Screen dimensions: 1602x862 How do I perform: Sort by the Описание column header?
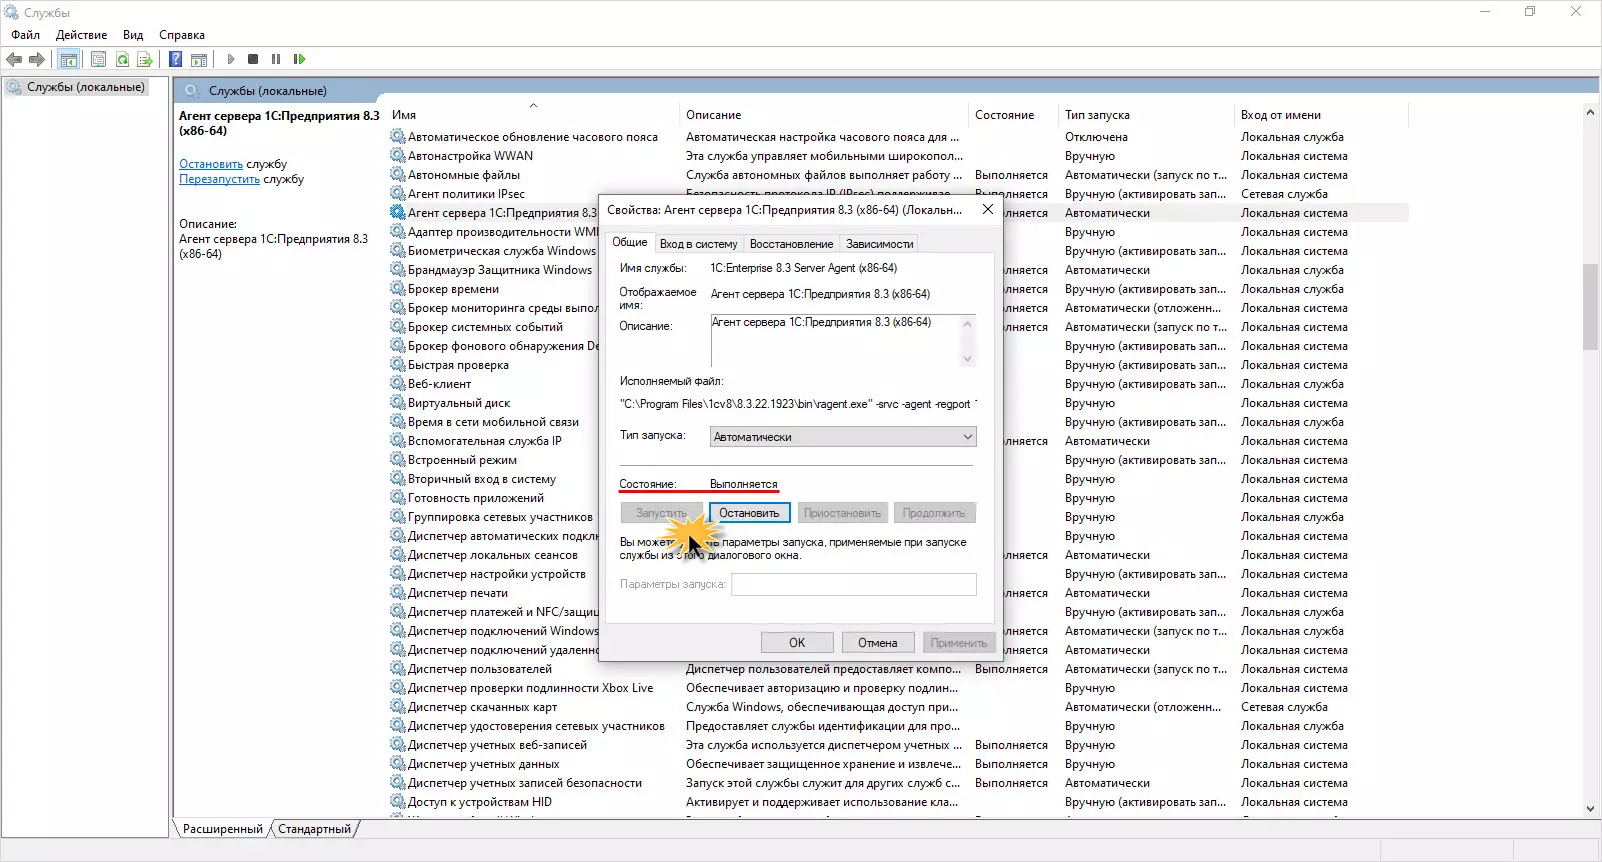tap(824, 115)
